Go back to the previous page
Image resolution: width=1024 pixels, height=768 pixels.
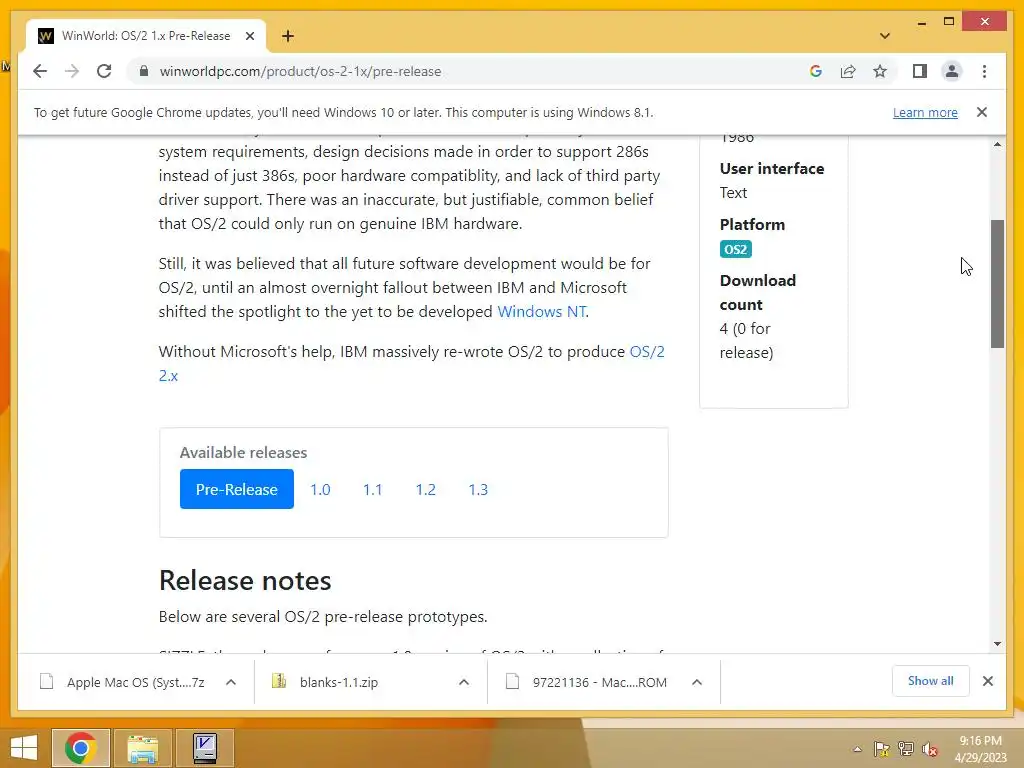[x=40, y=71]
